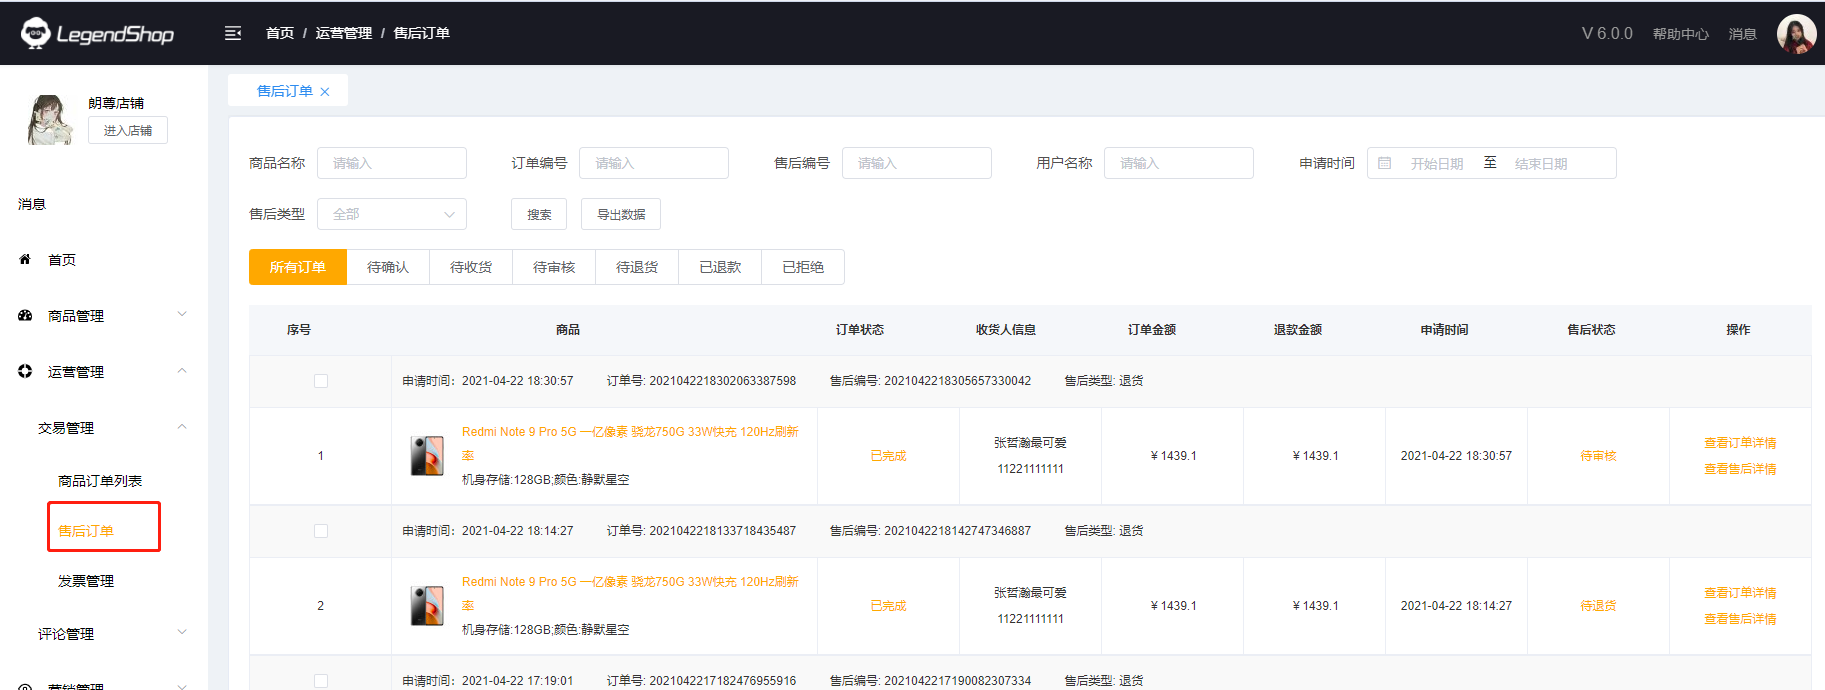Image resolution: width=1825 pixels, height=690 pixels.
Task: Expand the 评论管理 submenu chevron
Action: 182,632
